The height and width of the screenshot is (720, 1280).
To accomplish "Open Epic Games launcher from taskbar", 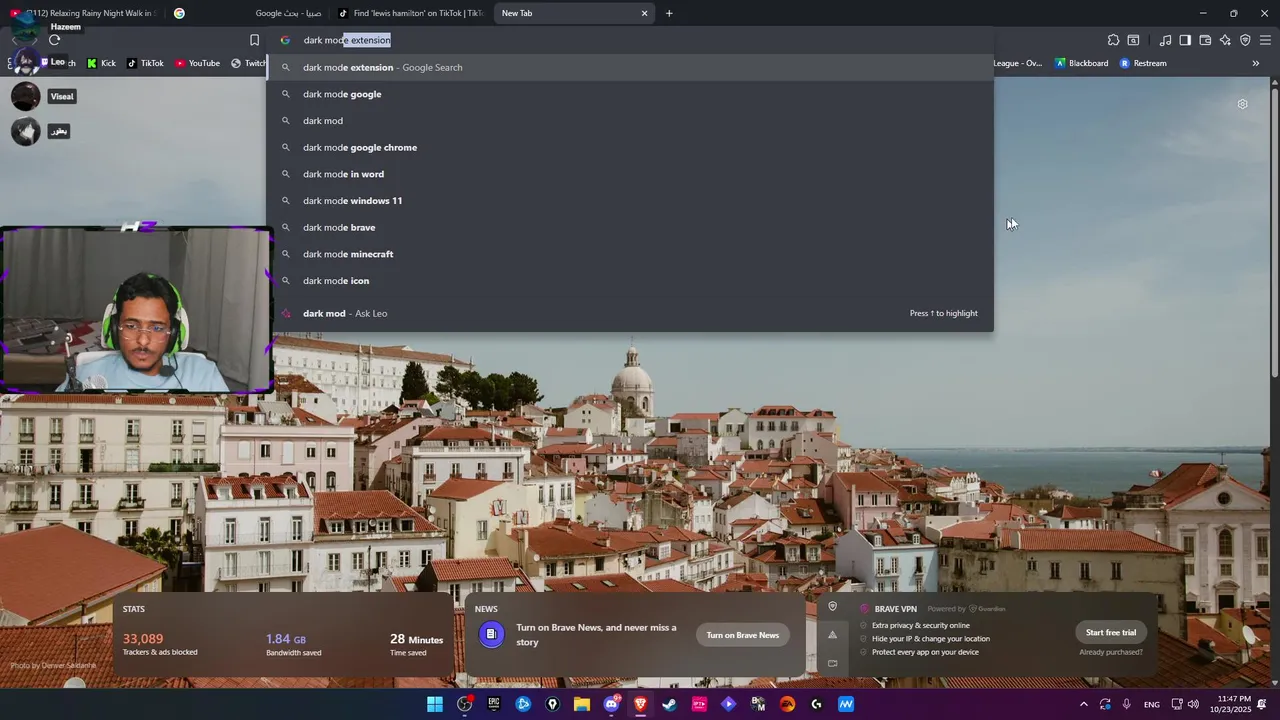I will [493, 704].
